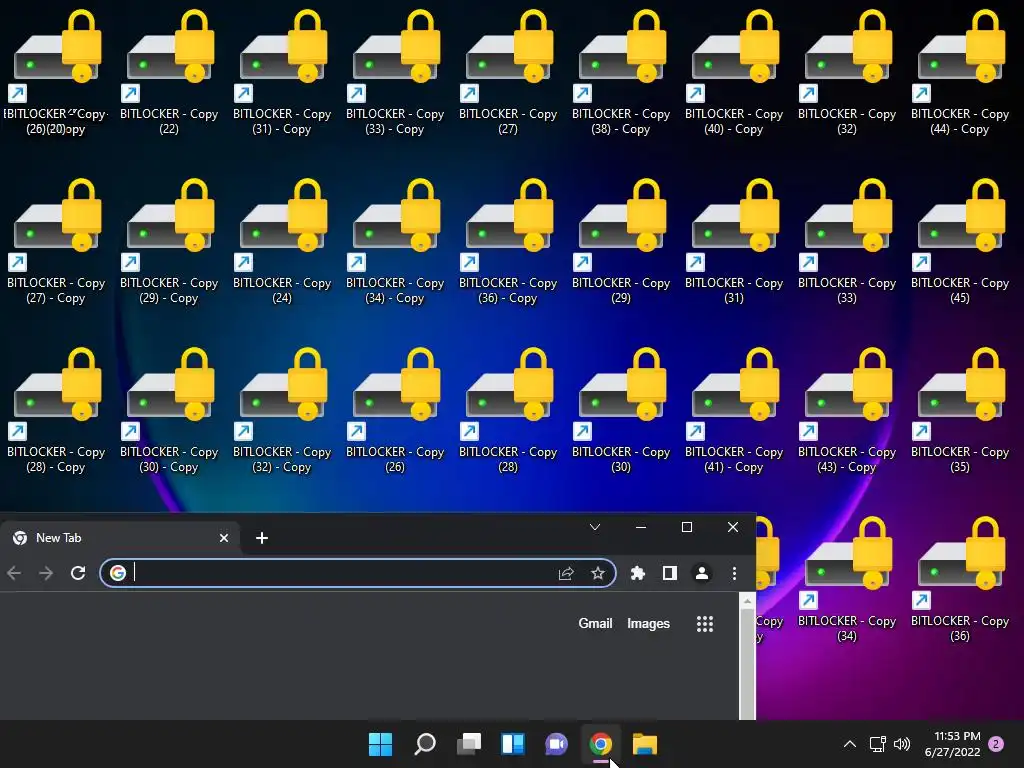Select BITLOCKER - Copy (32) shortcut
1024x768 pixels.
(847, 72)
